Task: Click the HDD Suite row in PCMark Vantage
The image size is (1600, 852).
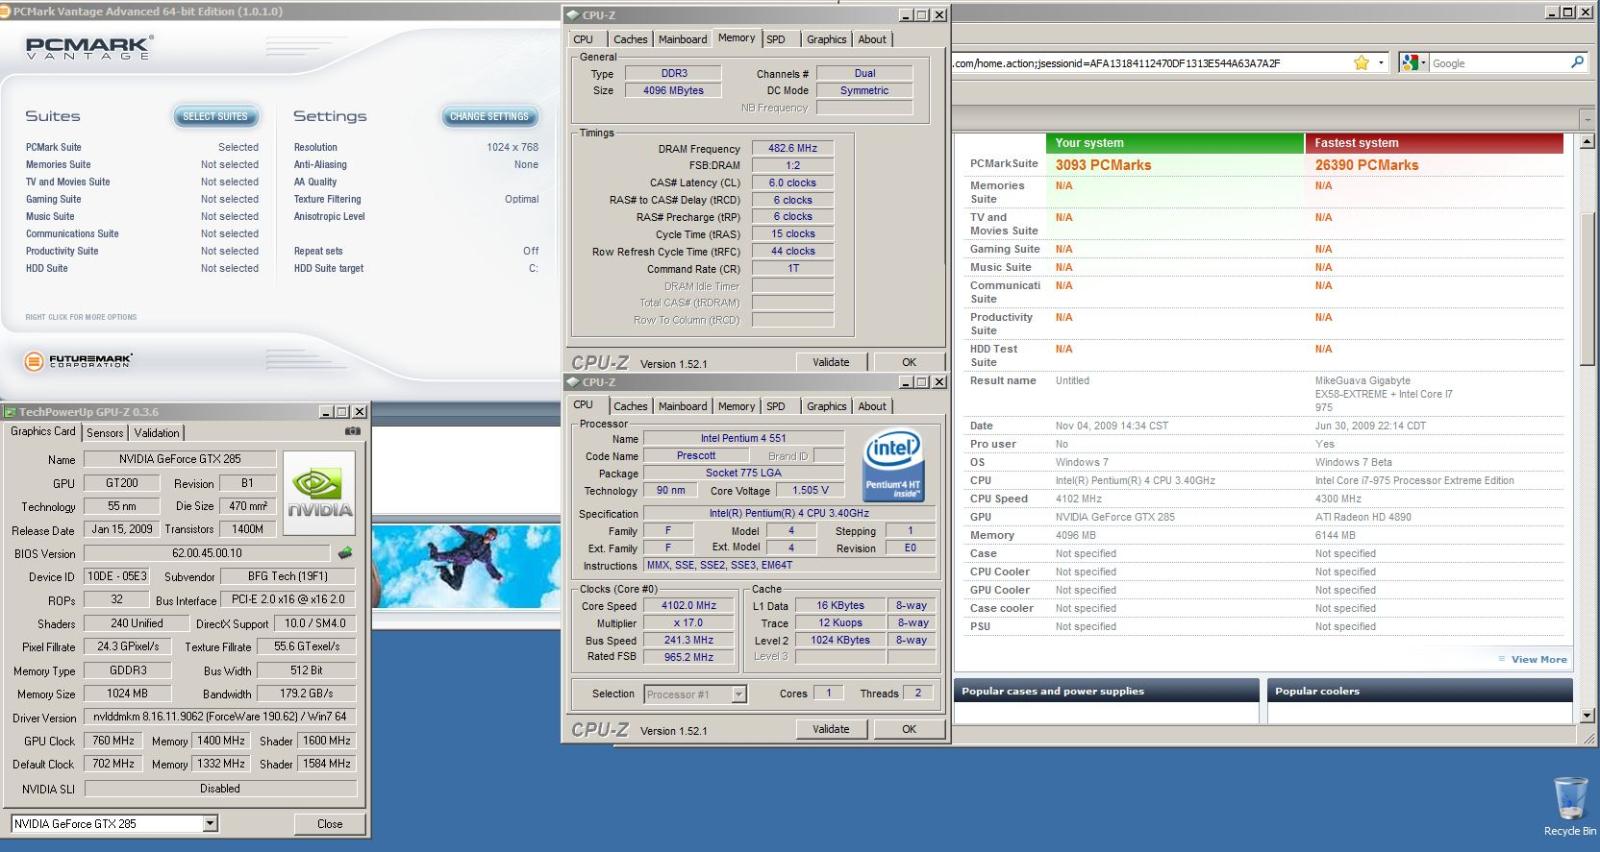Action: pyautogui.click(x=142, y=268)
